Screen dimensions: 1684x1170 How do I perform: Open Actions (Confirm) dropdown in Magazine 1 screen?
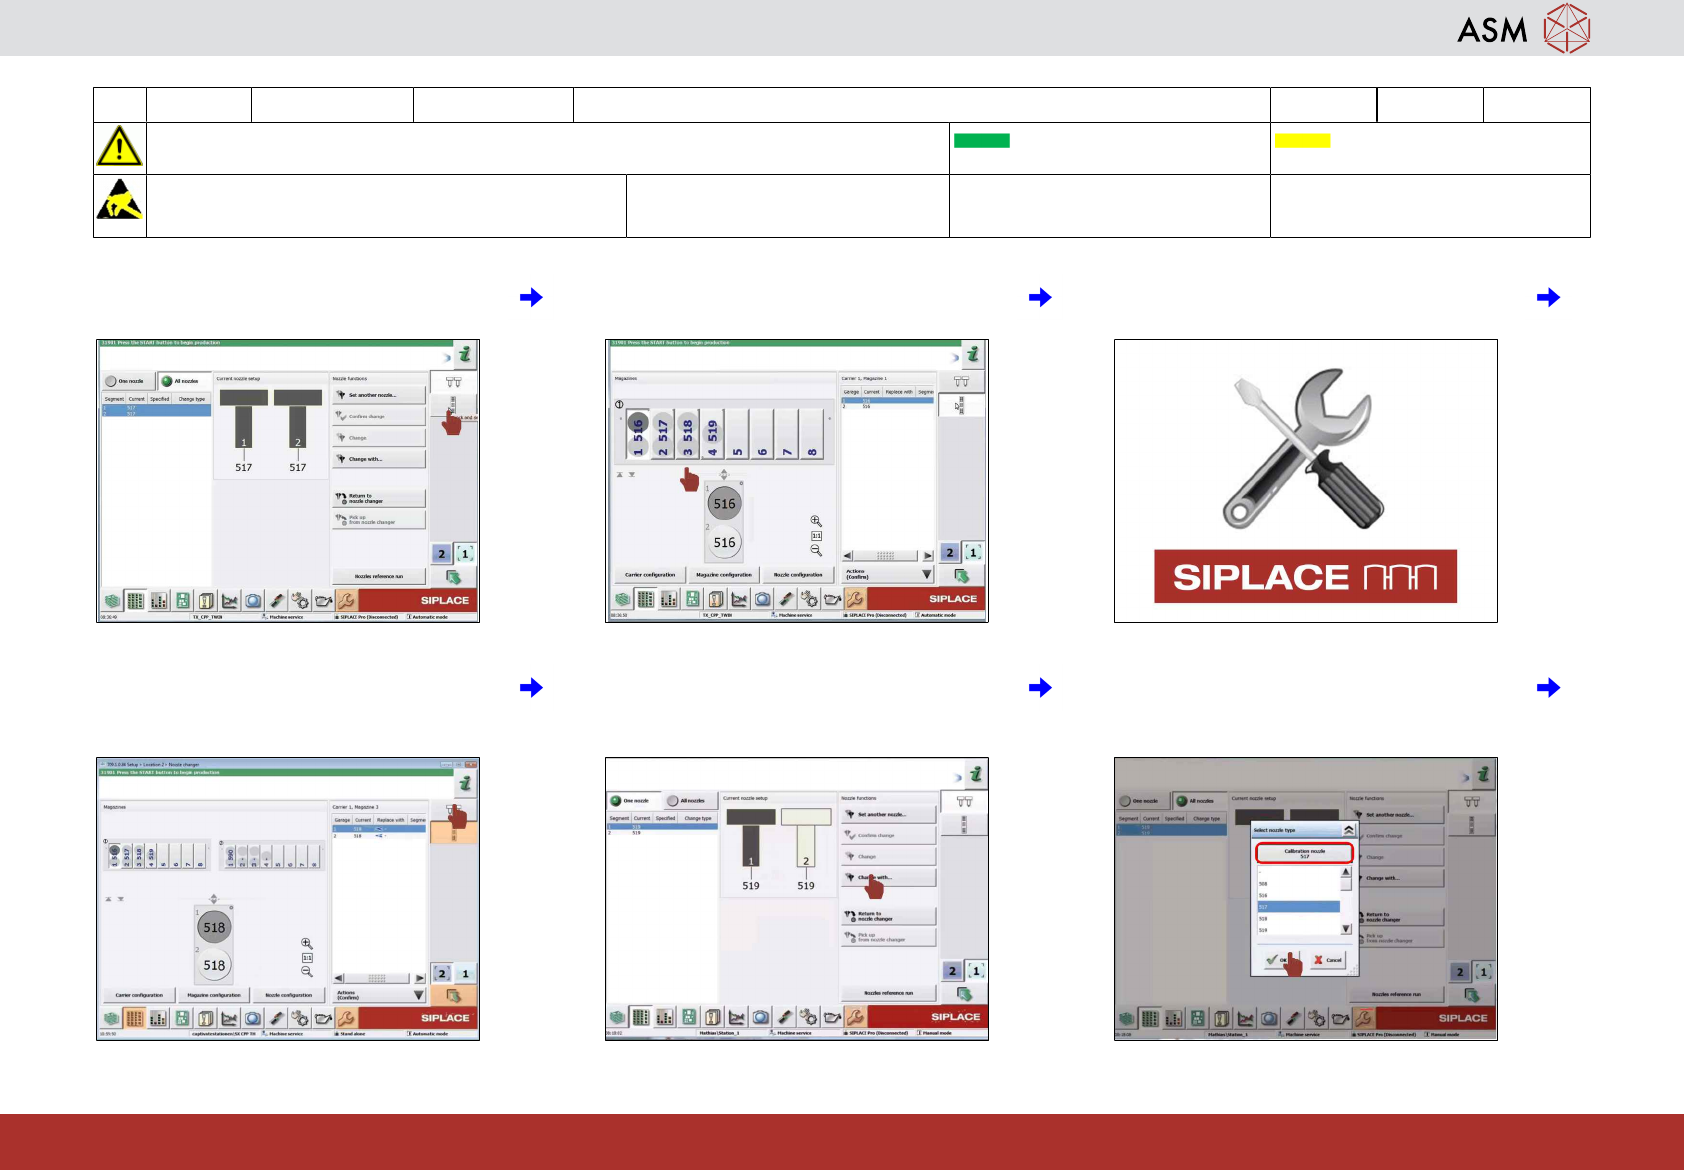pos(888,575)
